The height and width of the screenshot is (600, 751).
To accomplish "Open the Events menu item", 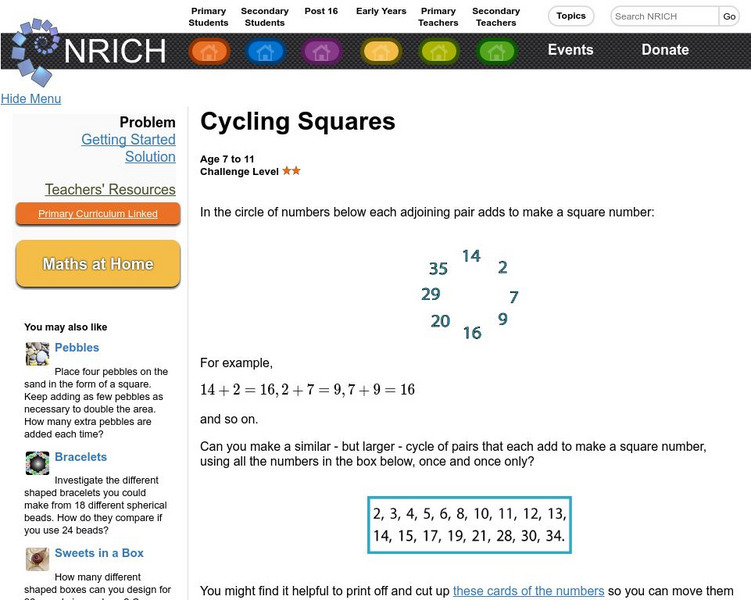I will (x=570, y=50).
